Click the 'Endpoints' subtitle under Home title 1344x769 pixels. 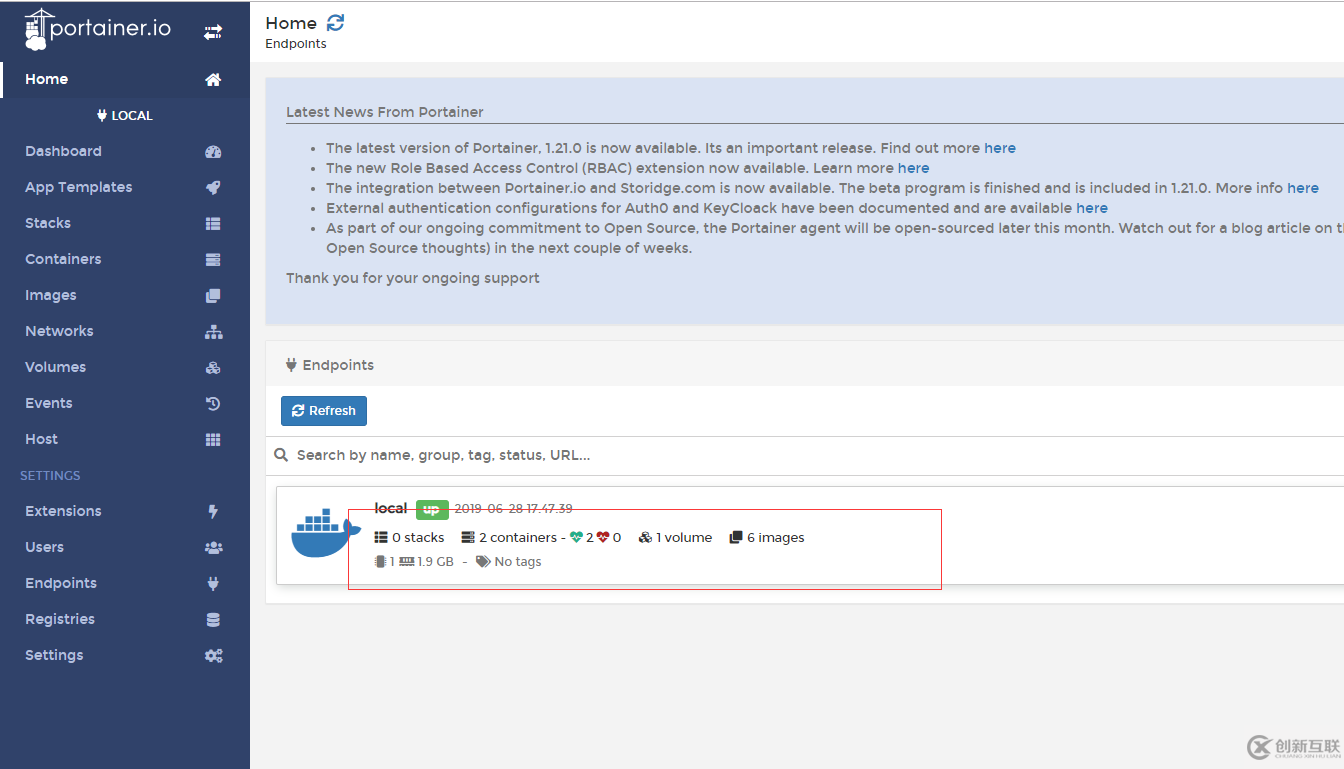tap(296, 44)
